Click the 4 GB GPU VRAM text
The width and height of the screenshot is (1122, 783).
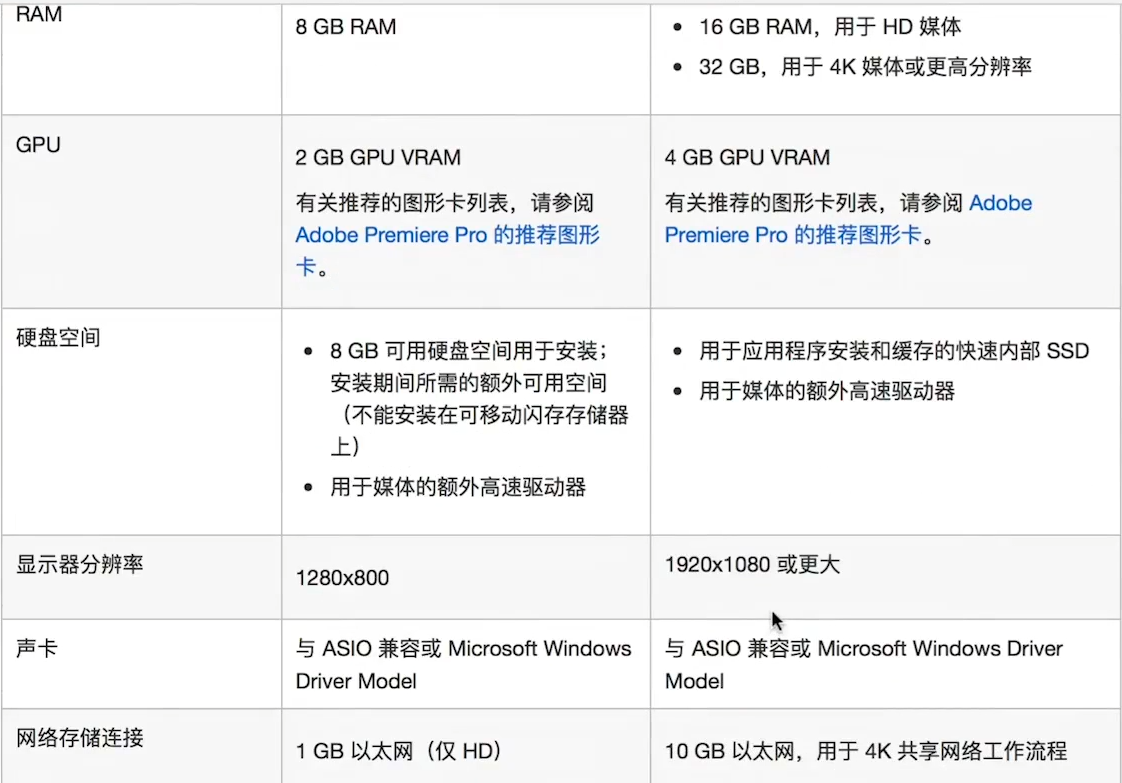coord(747,158)
